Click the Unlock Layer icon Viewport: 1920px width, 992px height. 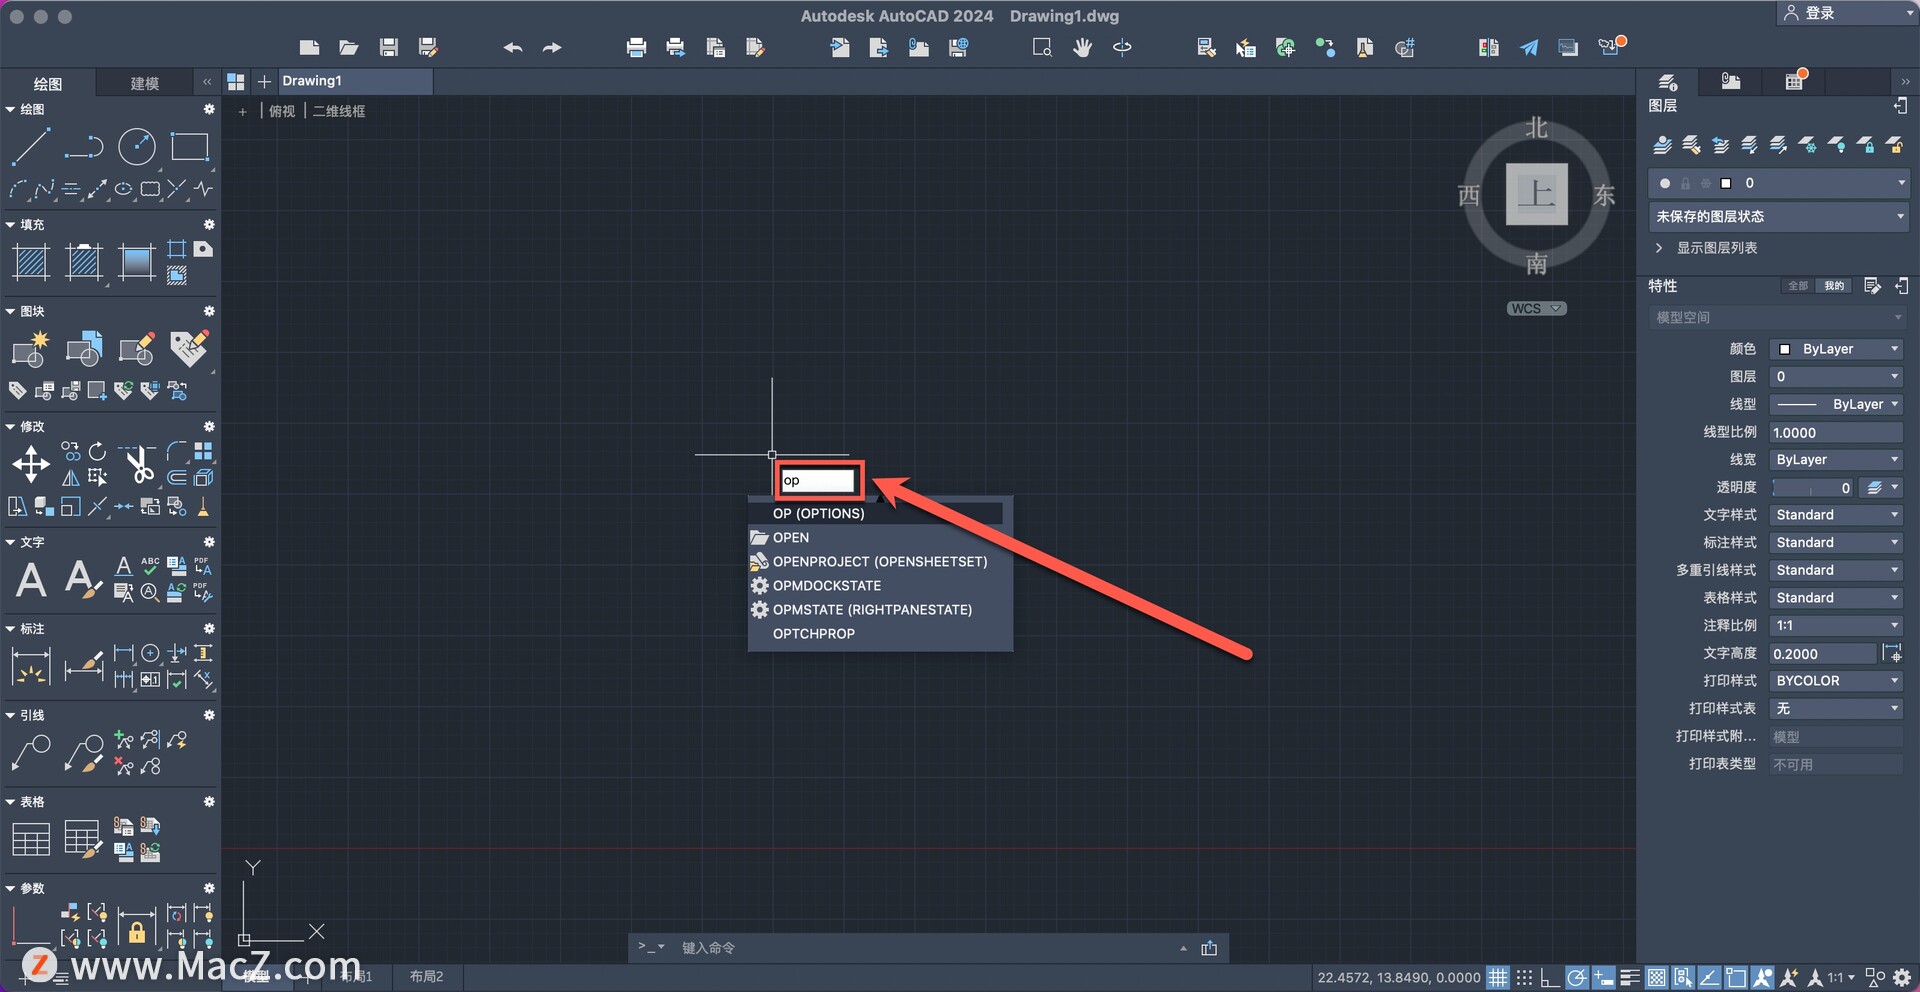(1895, 145)
